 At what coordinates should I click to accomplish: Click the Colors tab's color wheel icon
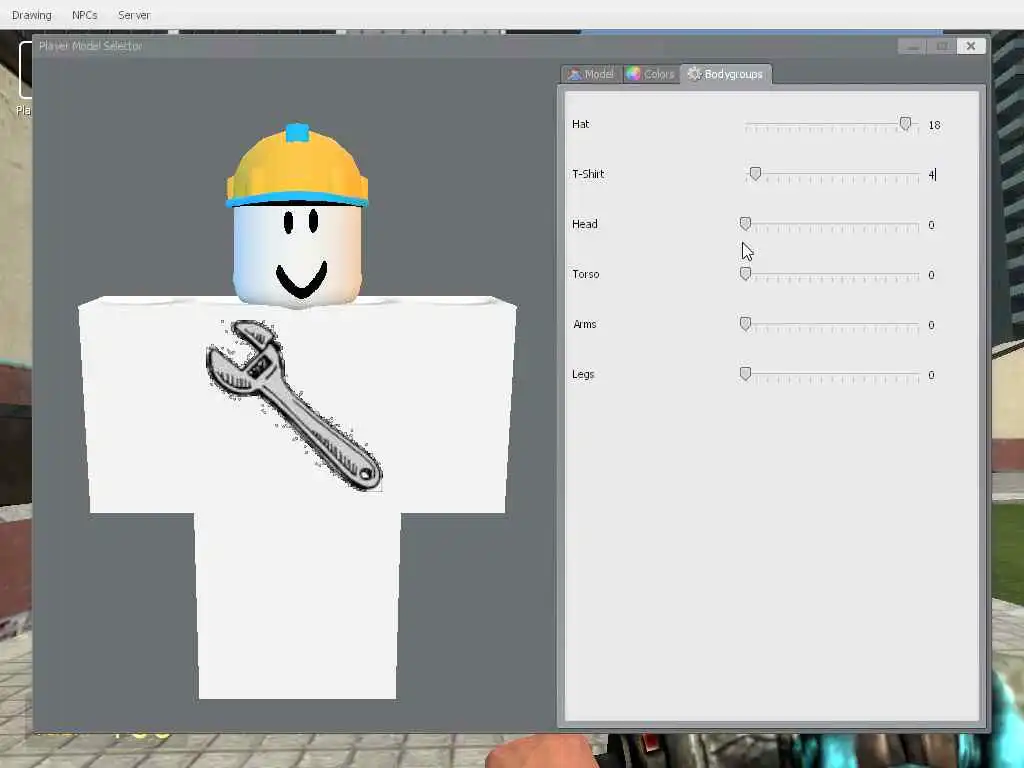point(633,74)
